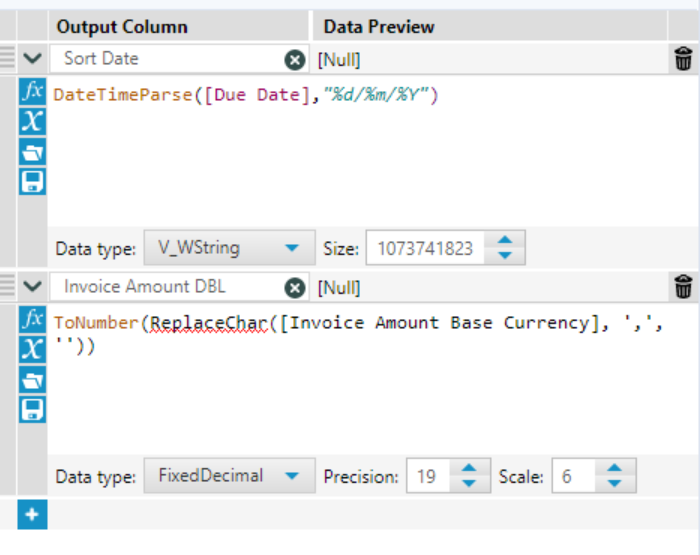700x555 pixels.
Task: Collapse the Invoice Amount DBL expression
Action: (x=32, y=287)
